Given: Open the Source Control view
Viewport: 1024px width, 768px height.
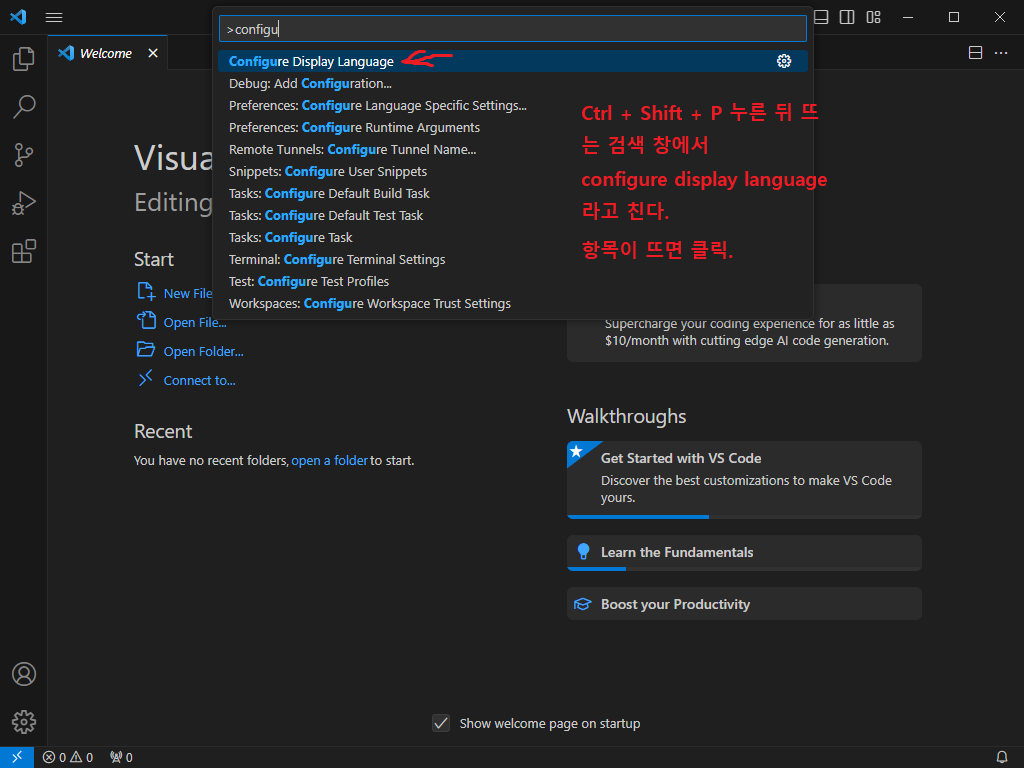Looking at the screenshot, I should [24, 155].
